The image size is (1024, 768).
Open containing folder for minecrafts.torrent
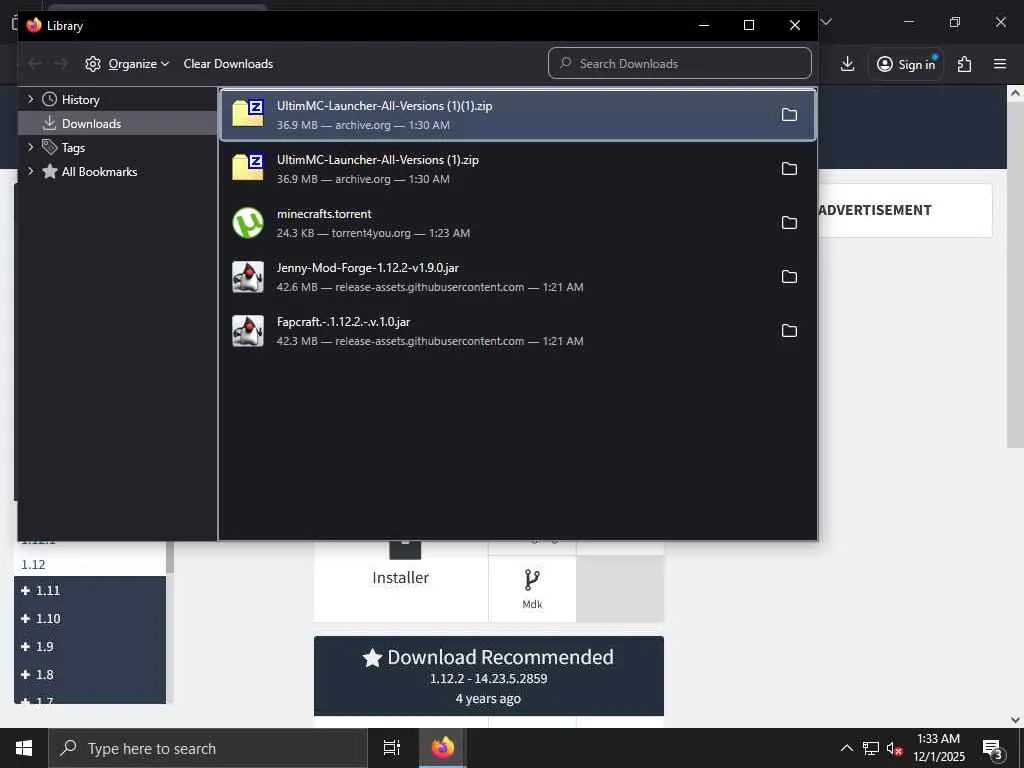[x=789, y=223]
